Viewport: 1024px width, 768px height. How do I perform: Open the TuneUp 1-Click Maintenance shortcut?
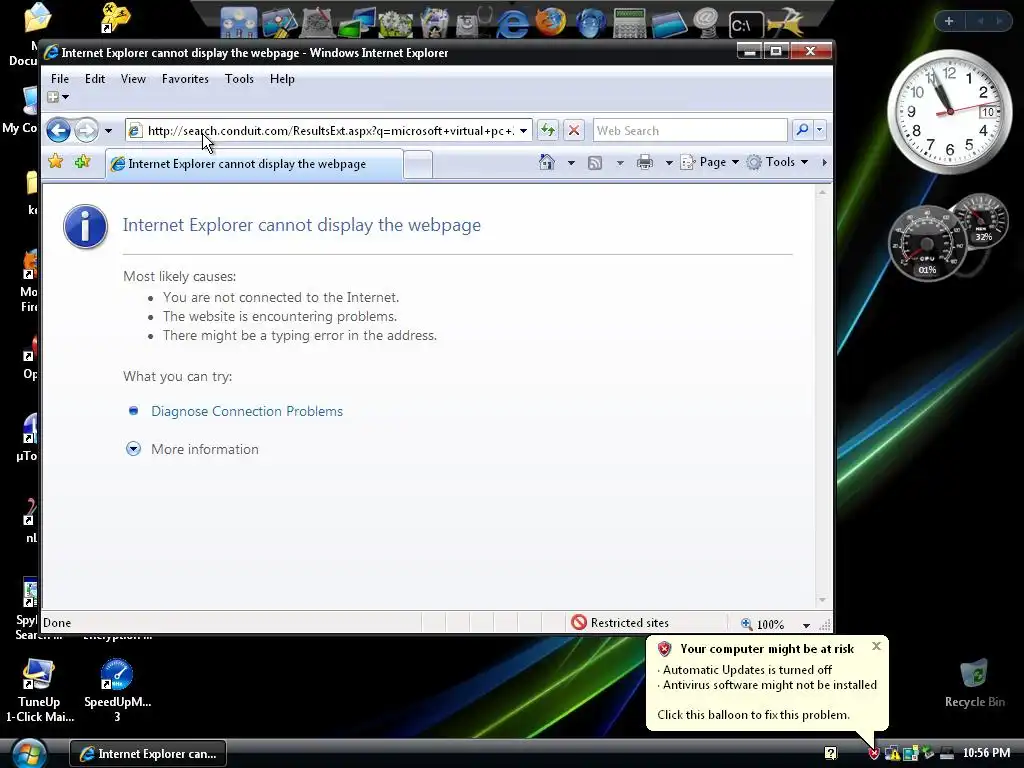pos(39,689)
